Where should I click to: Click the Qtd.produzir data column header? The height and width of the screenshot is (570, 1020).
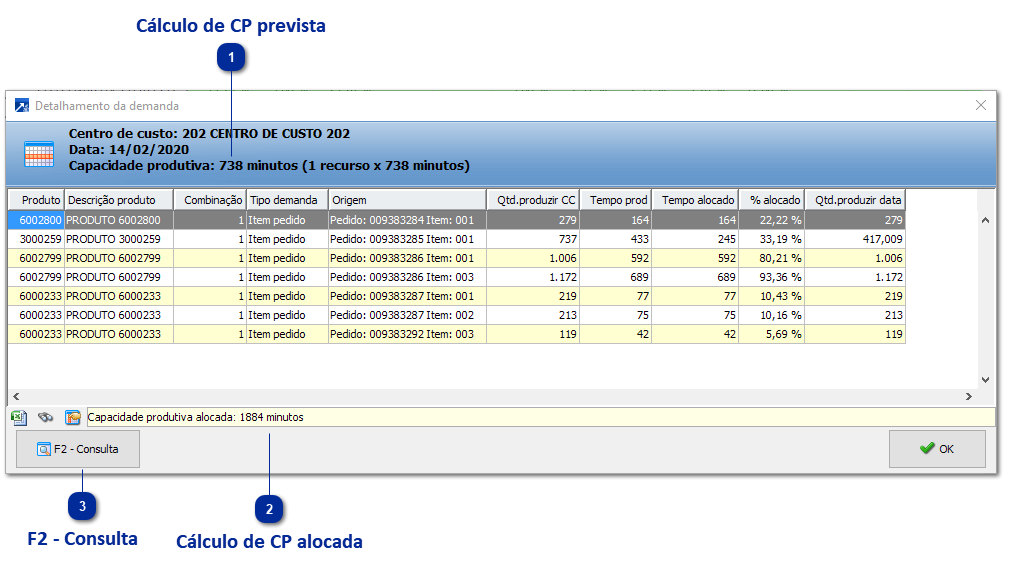coord(855,200)
